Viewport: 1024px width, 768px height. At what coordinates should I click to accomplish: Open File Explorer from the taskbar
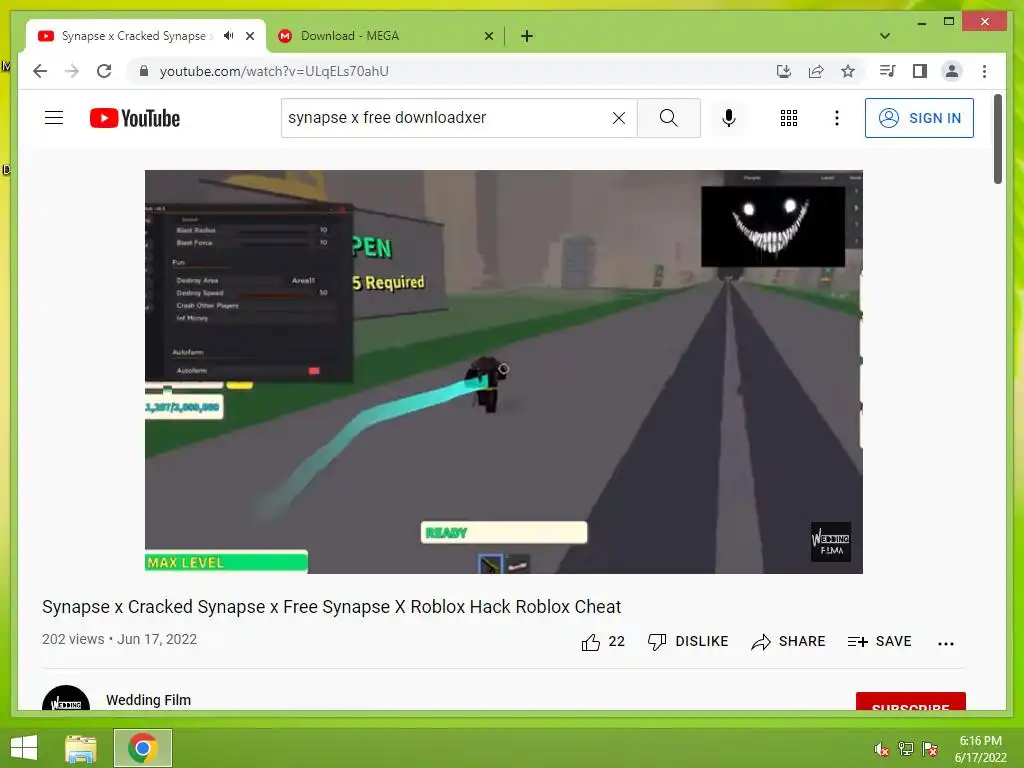81,748
